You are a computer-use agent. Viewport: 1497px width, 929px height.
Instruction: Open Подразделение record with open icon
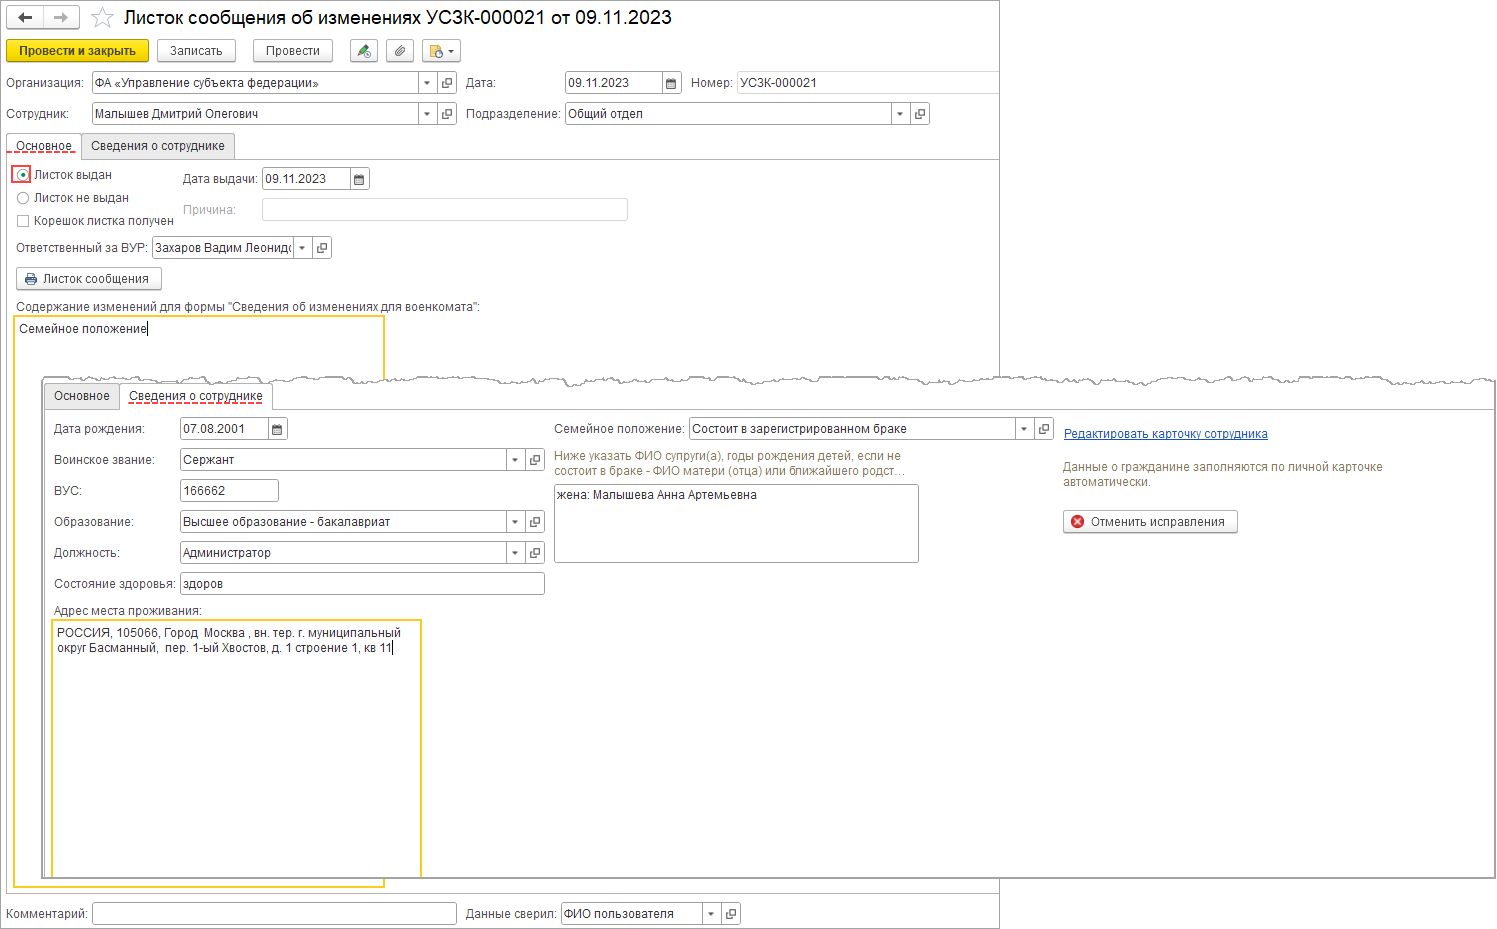tap(920, 114)
